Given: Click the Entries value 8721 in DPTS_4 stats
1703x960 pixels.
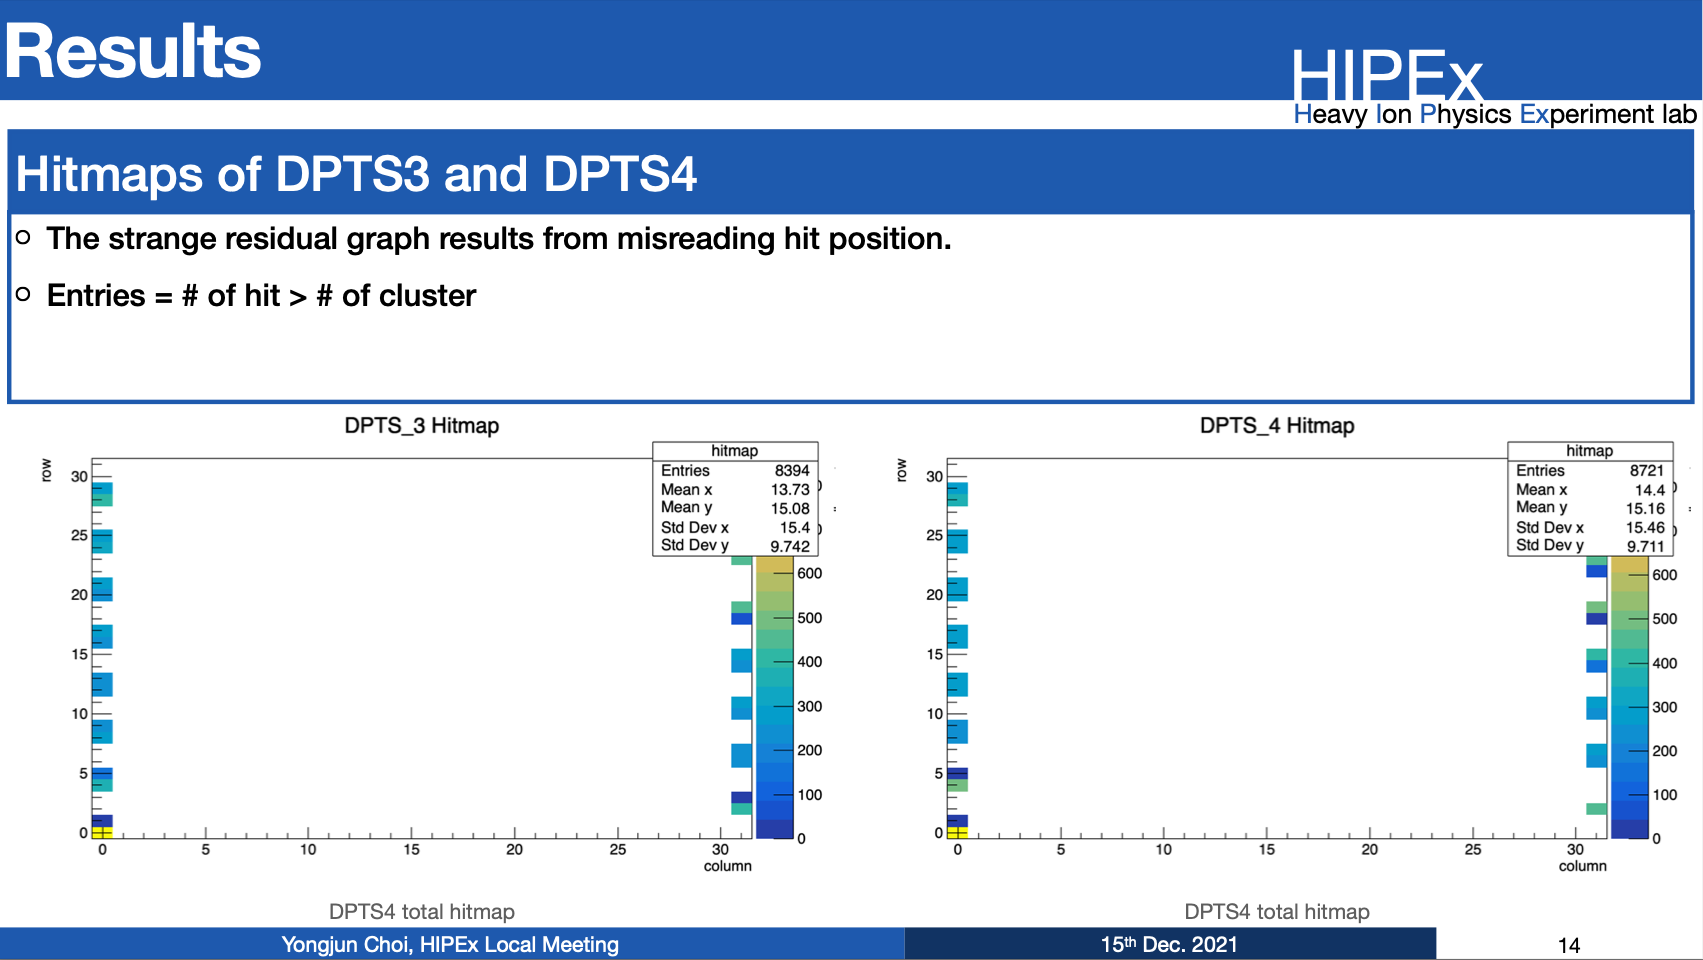Looking at the screenshot, I should click(x=1647, y=470).
